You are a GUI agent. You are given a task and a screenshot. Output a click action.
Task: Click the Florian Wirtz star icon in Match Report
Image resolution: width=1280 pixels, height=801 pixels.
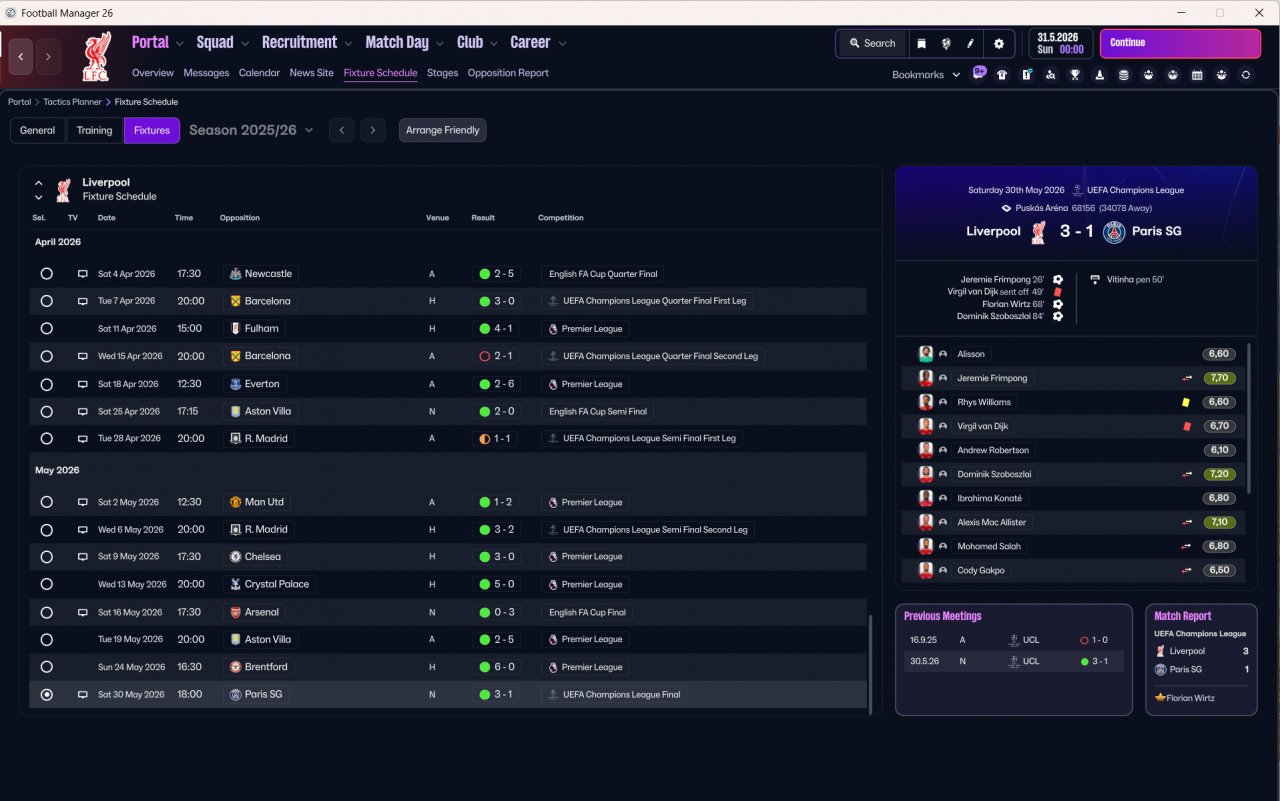(1160, 698)
